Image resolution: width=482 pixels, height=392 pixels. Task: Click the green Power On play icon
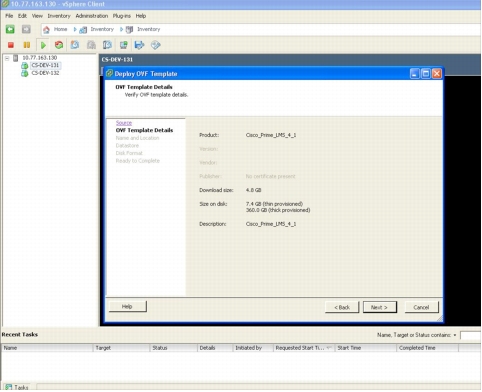point(43,45)
